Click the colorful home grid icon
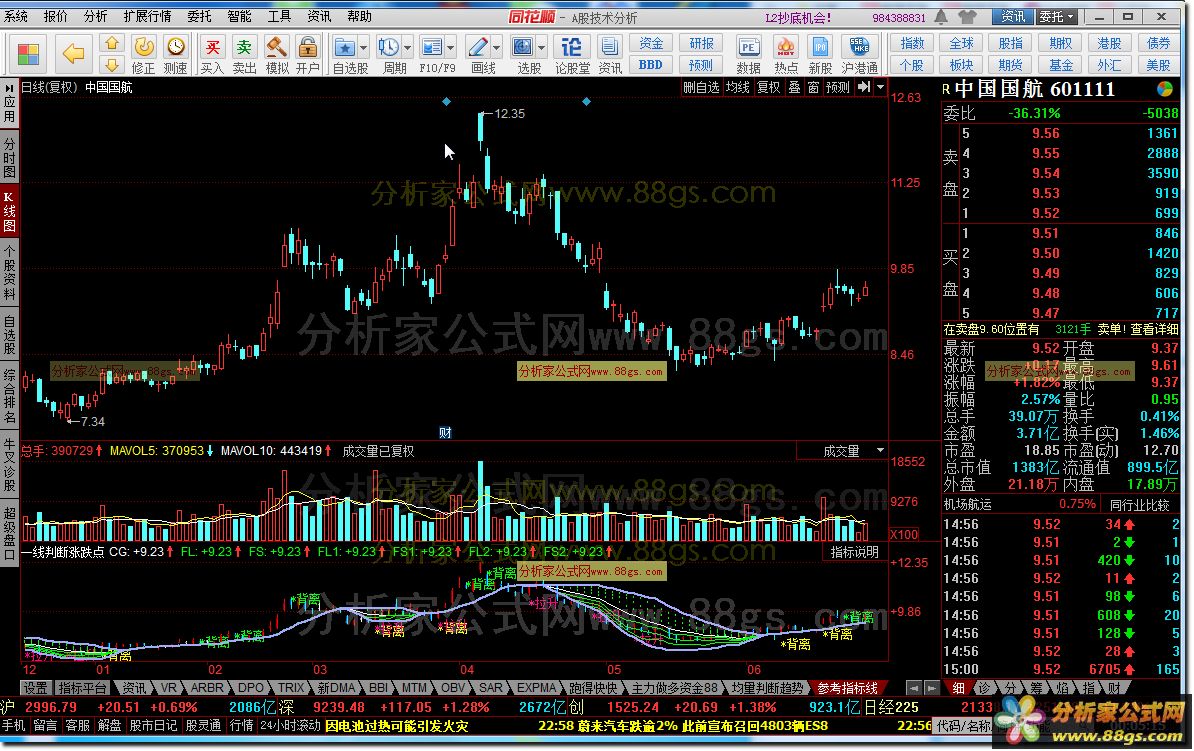Screen dimensions: 1194x751 point(28,54)
